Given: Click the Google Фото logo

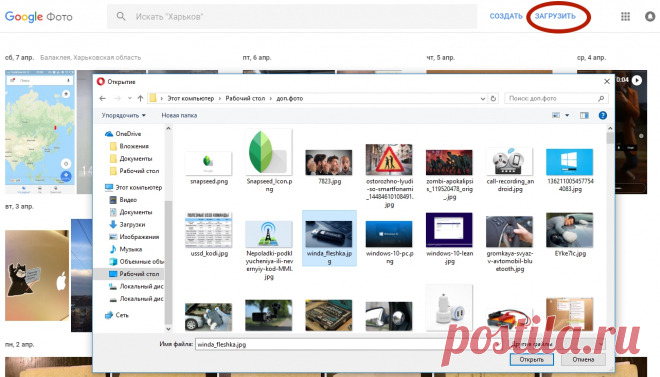Looking at the screenshot, I should tap(39, 17).
